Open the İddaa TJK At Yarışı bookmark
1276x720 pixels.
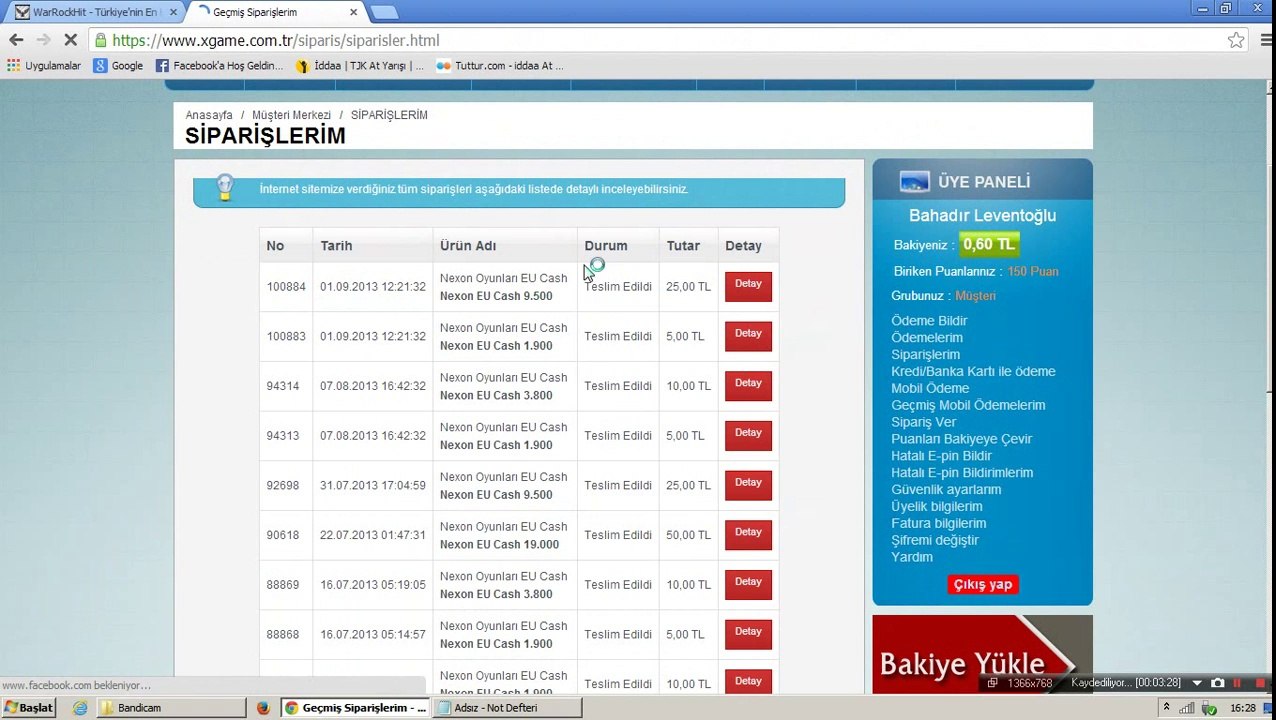[x=359, y=66]
